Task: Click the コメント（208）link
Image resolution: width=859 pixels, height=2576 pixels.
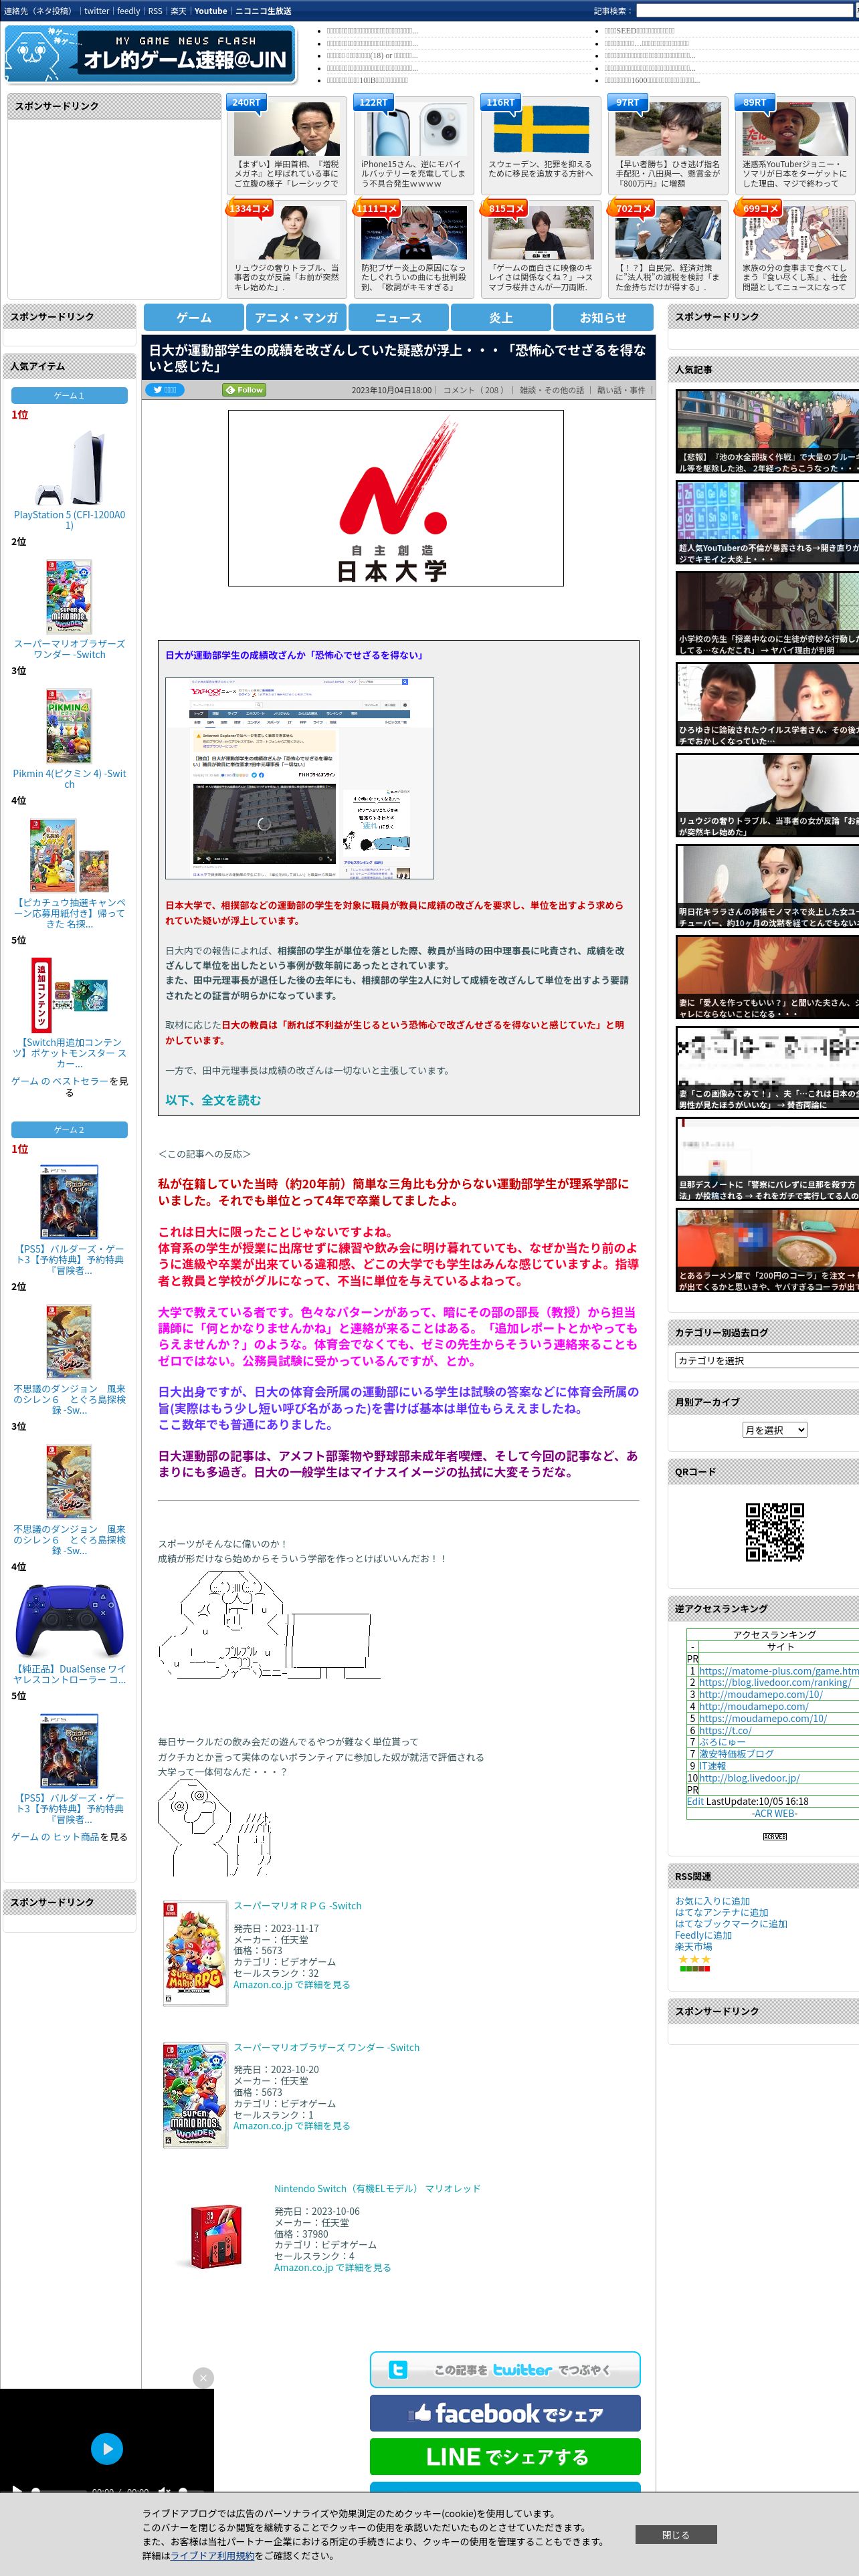Action: click(x=473, y=390)
